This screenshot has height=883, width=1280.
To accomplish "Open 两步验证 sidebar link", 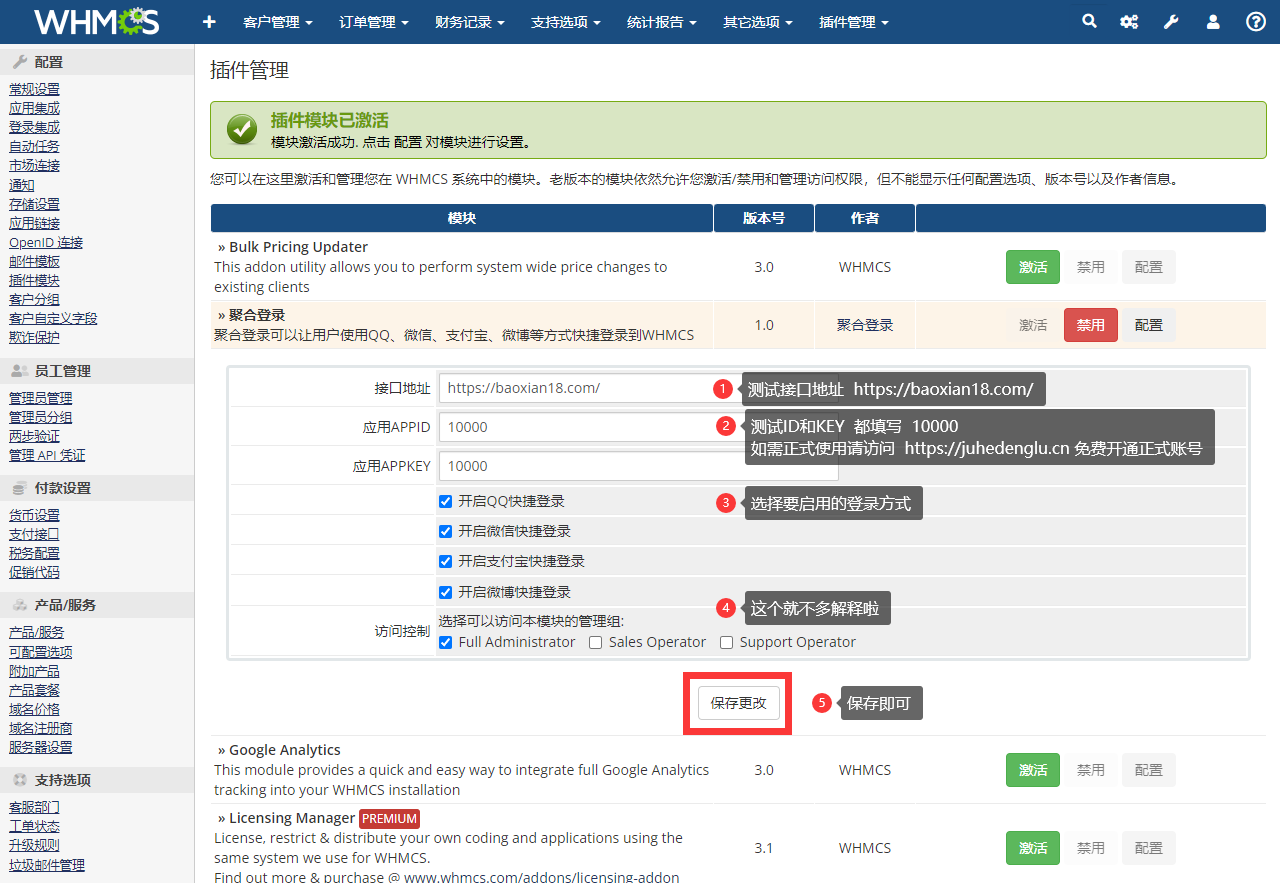I will coord(34,436).
